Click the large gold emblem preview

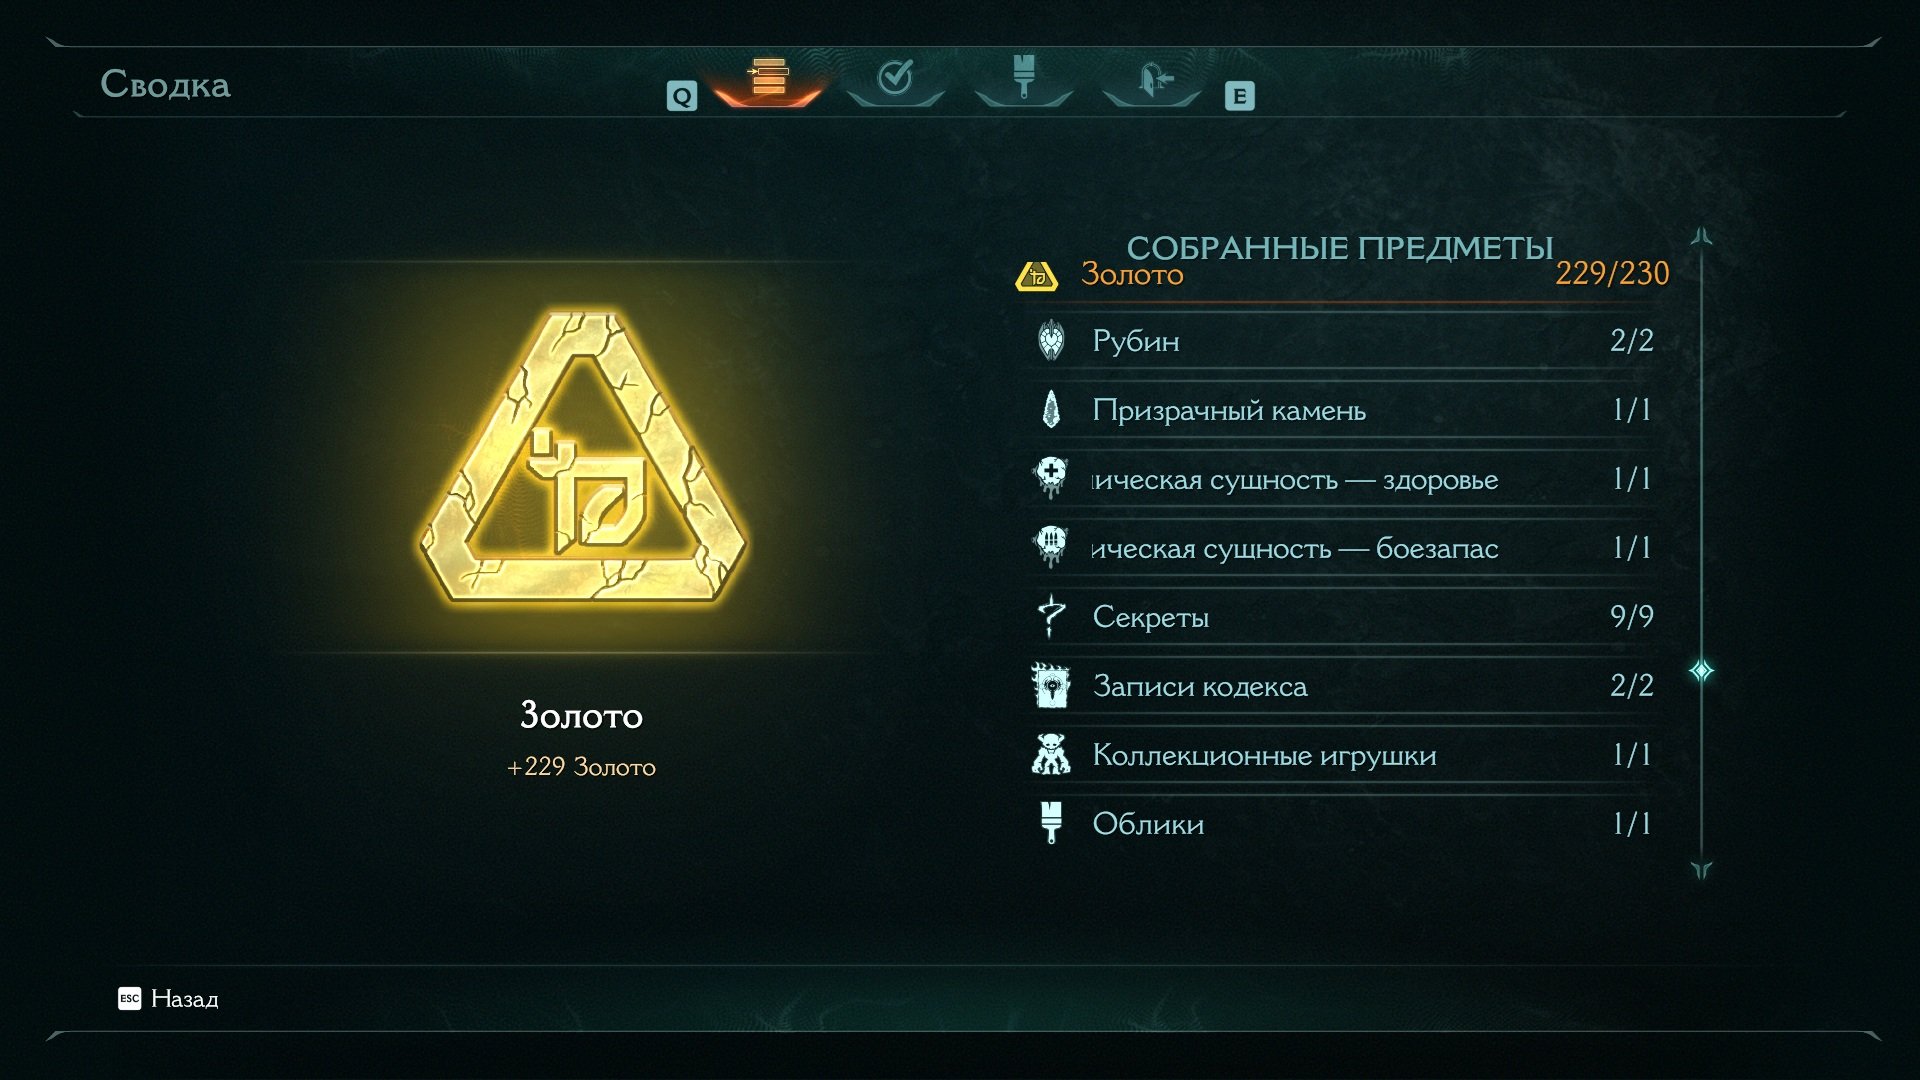583,458
